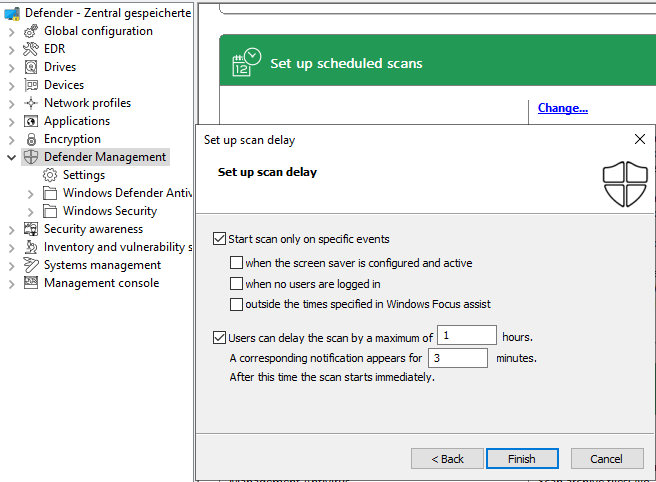Click the Security awareness icon
The image size is (656, 482).
pyautogui.click(x=31, y=229)
